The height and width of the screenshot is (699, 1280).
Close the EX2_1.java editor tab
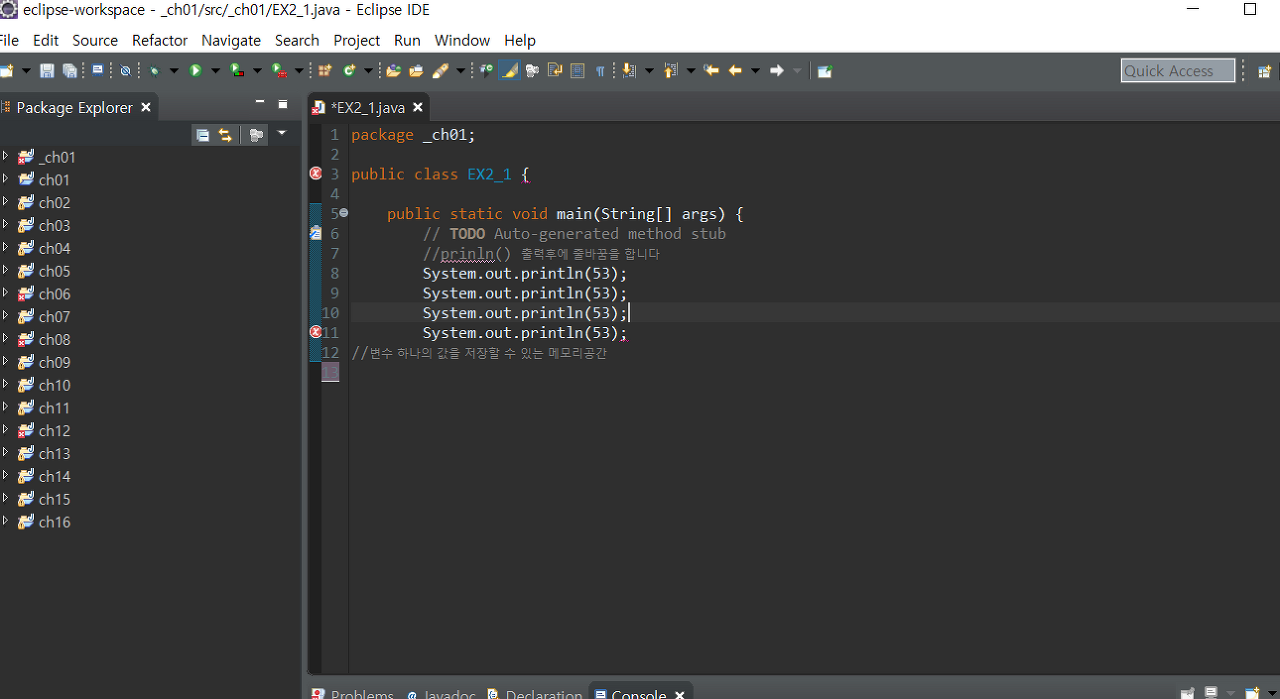pyautogui.click(x=418, y=107)
